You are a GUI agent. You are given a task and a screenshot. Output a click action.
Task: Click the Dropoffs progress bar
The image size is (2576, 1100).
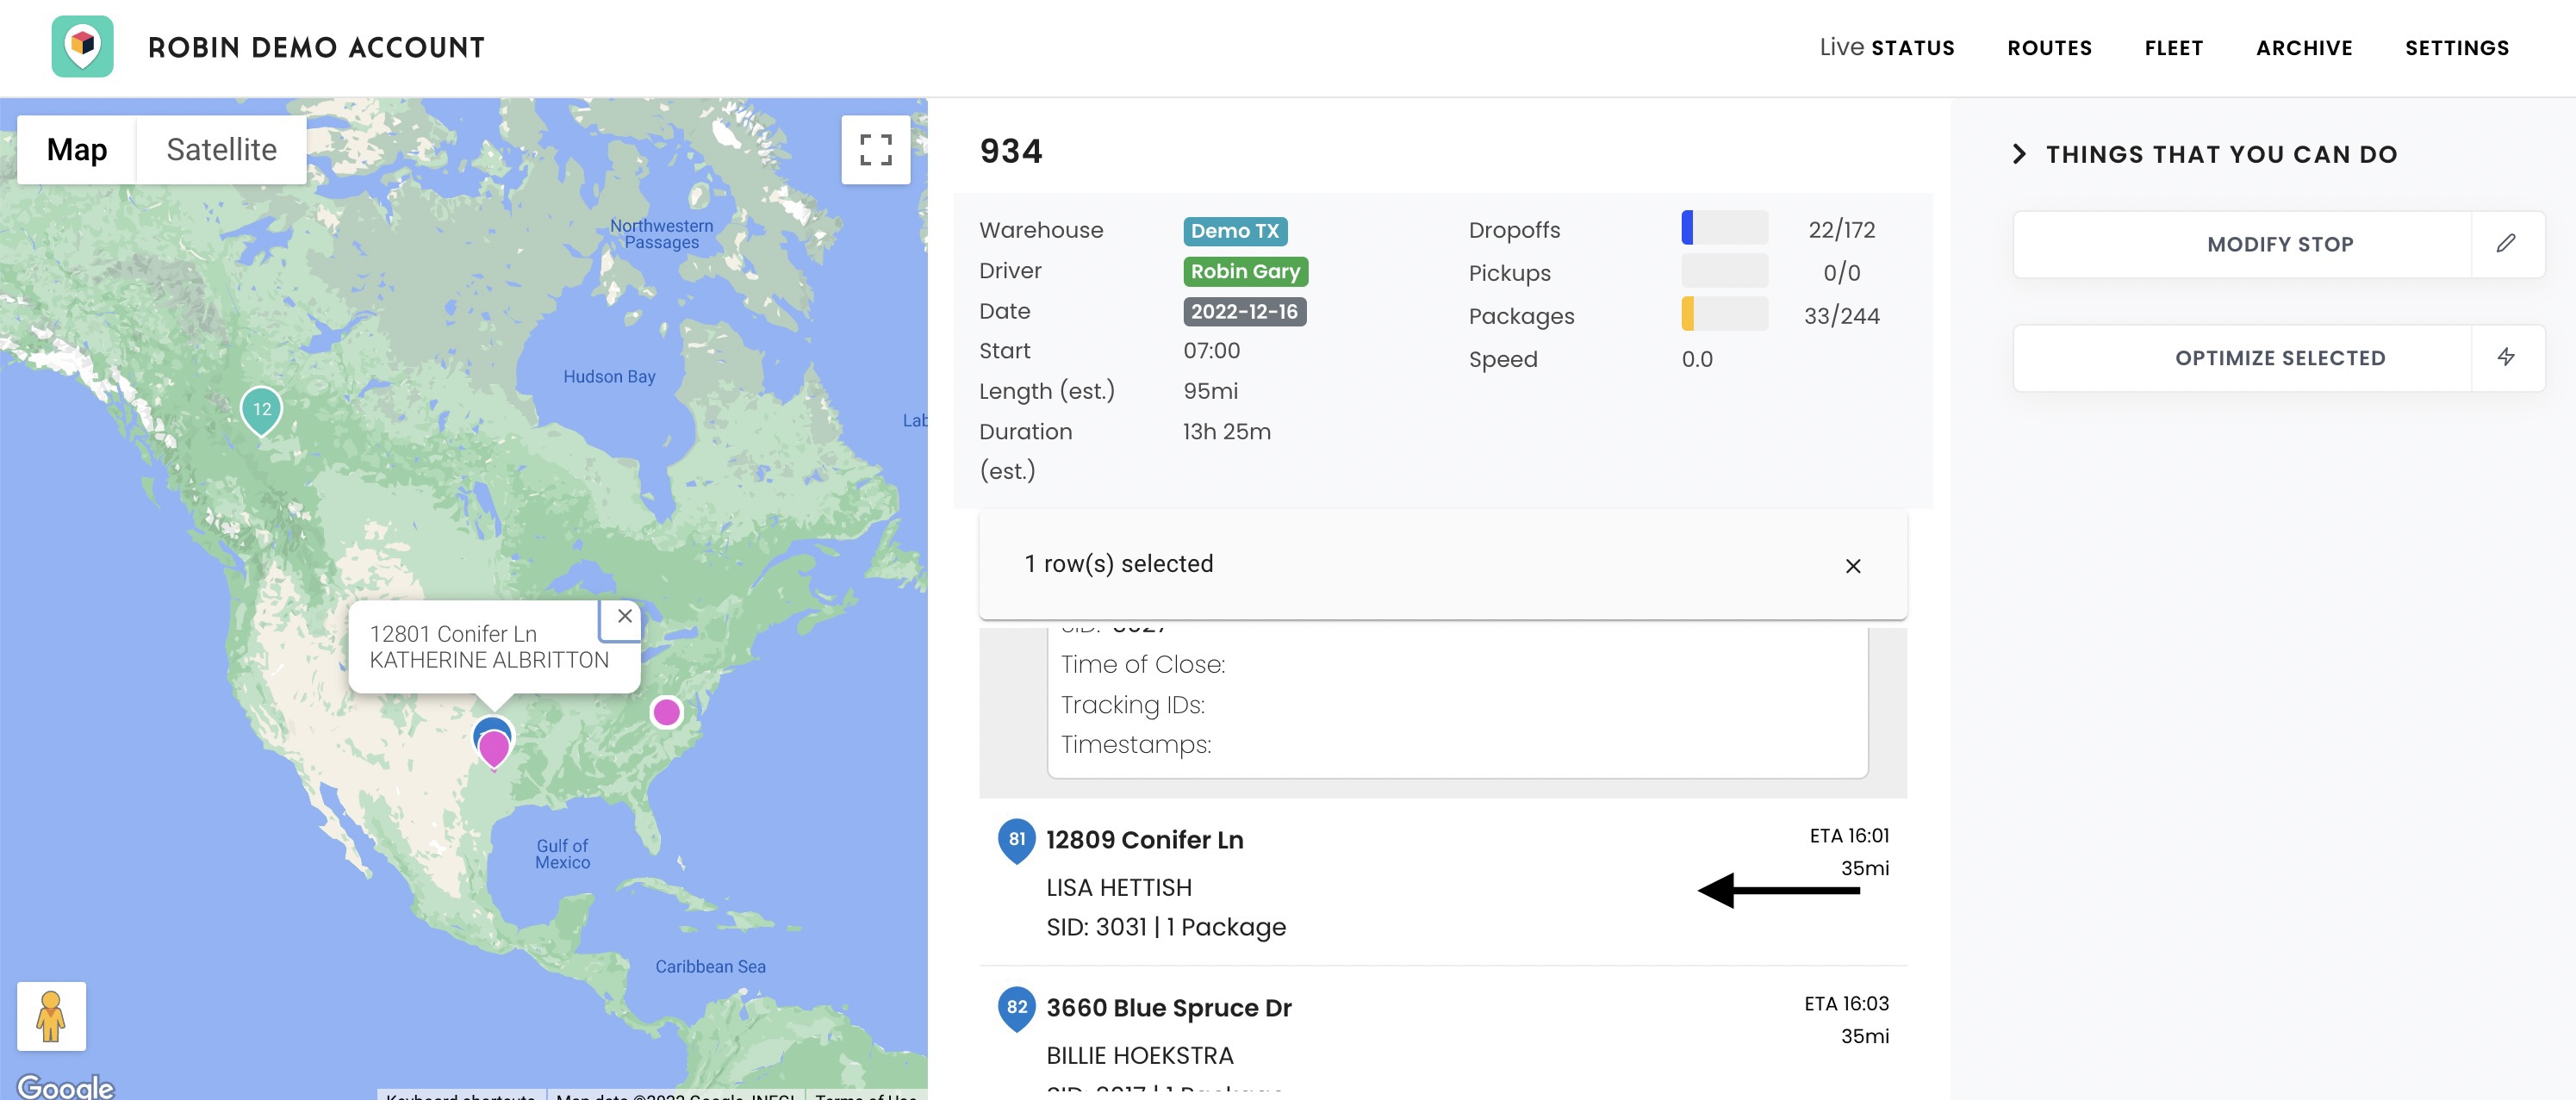pyautogui.click(x=1724, y=228)
